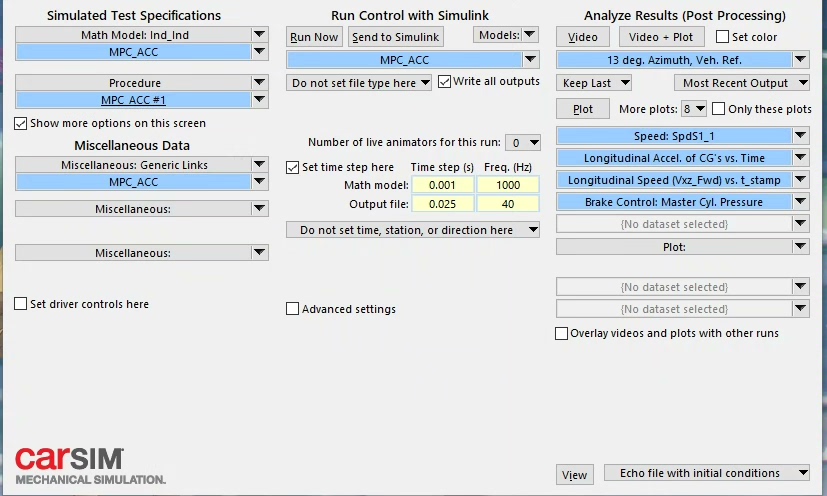Screen dimensions: 827x496
Task: Click the View button
Action: pyautogui.click(x=574, y=475)
